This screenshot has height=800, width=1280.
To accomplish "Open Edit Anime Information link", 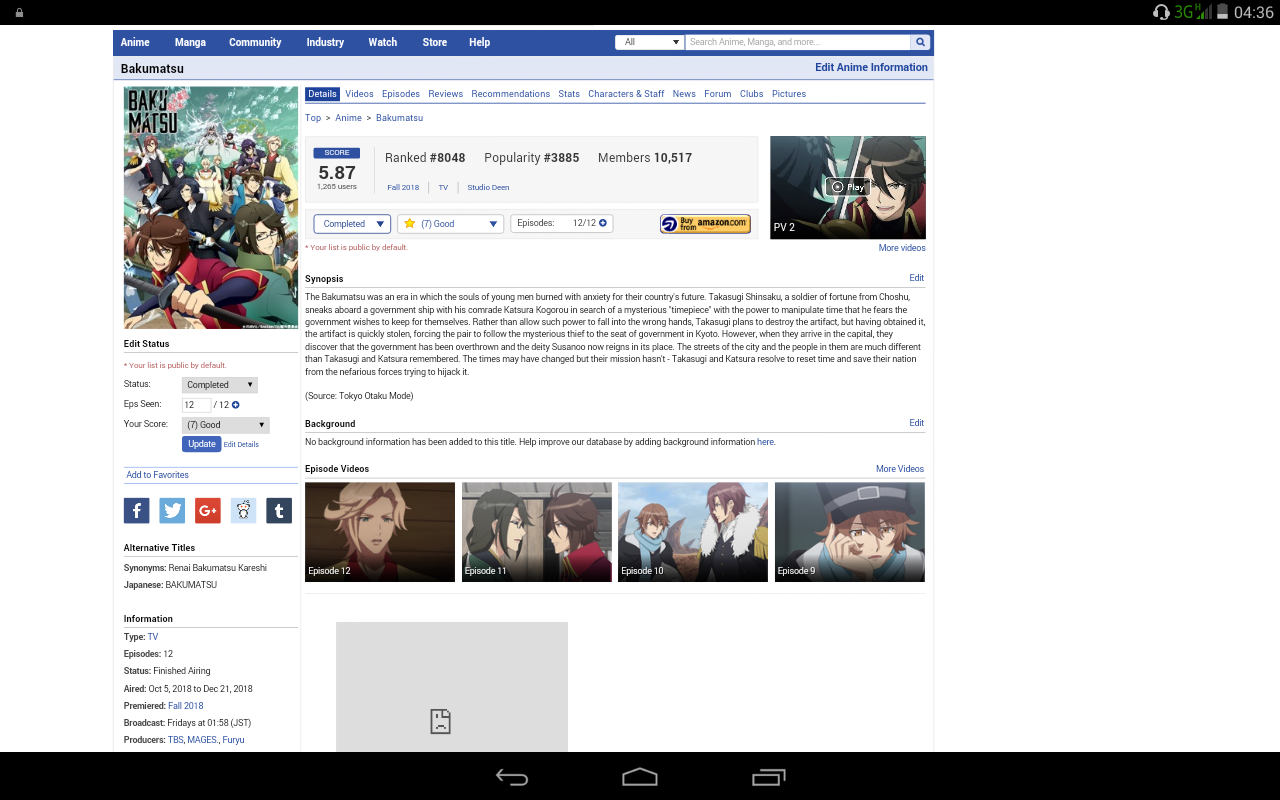I will click(x=871, y=68).
